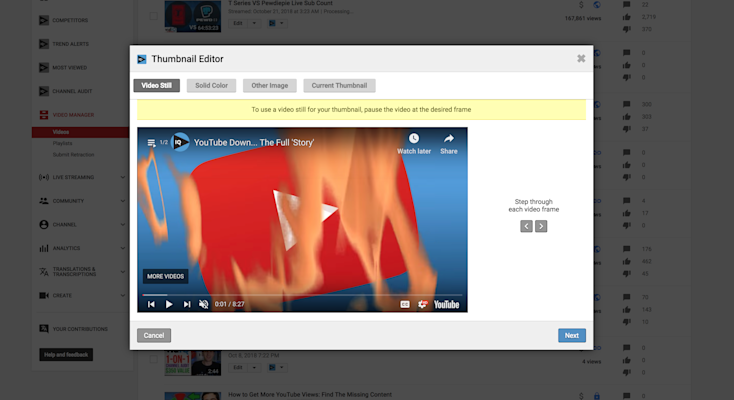The height and width of the screenshot is (400, 734).
Task: Open Most Viewed in the sidebar
Action: coord(69,67)
